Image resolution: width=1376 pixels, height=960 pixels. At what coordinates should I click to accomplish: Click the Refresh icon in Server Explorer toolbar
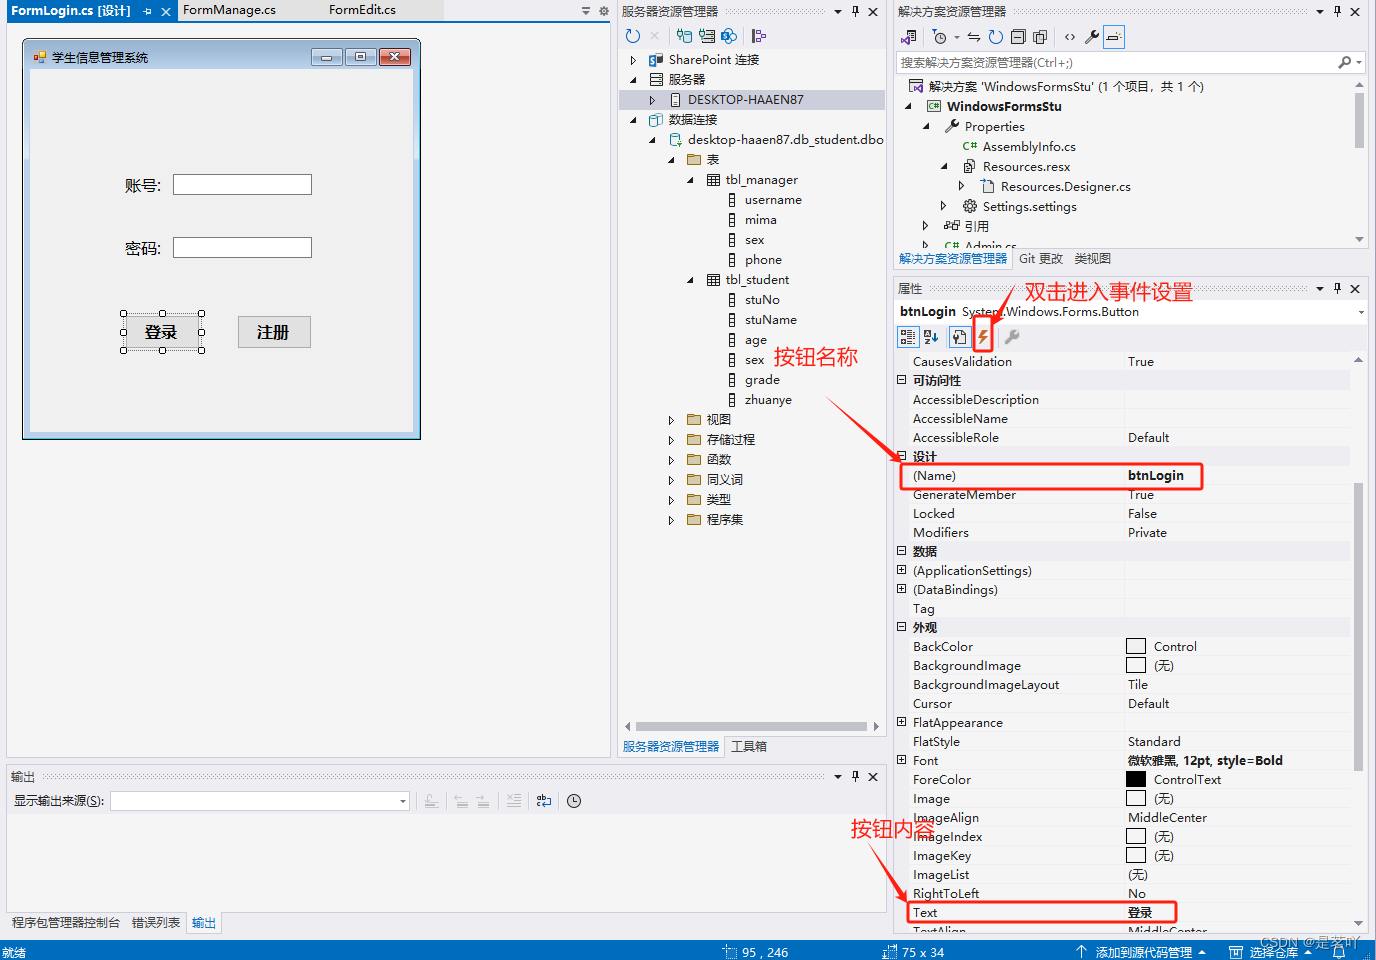coord(632,35)
